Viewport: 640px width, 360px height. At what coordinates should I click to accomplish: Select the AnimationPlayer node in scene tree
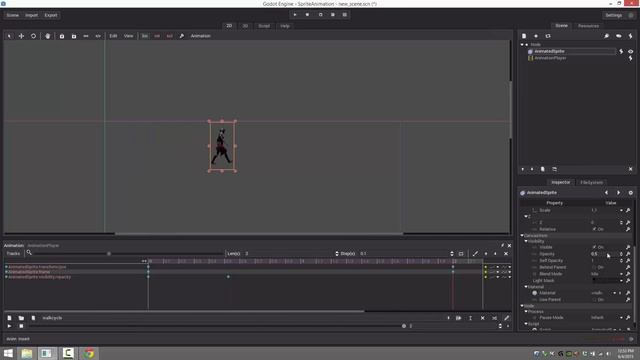[550, 58]
